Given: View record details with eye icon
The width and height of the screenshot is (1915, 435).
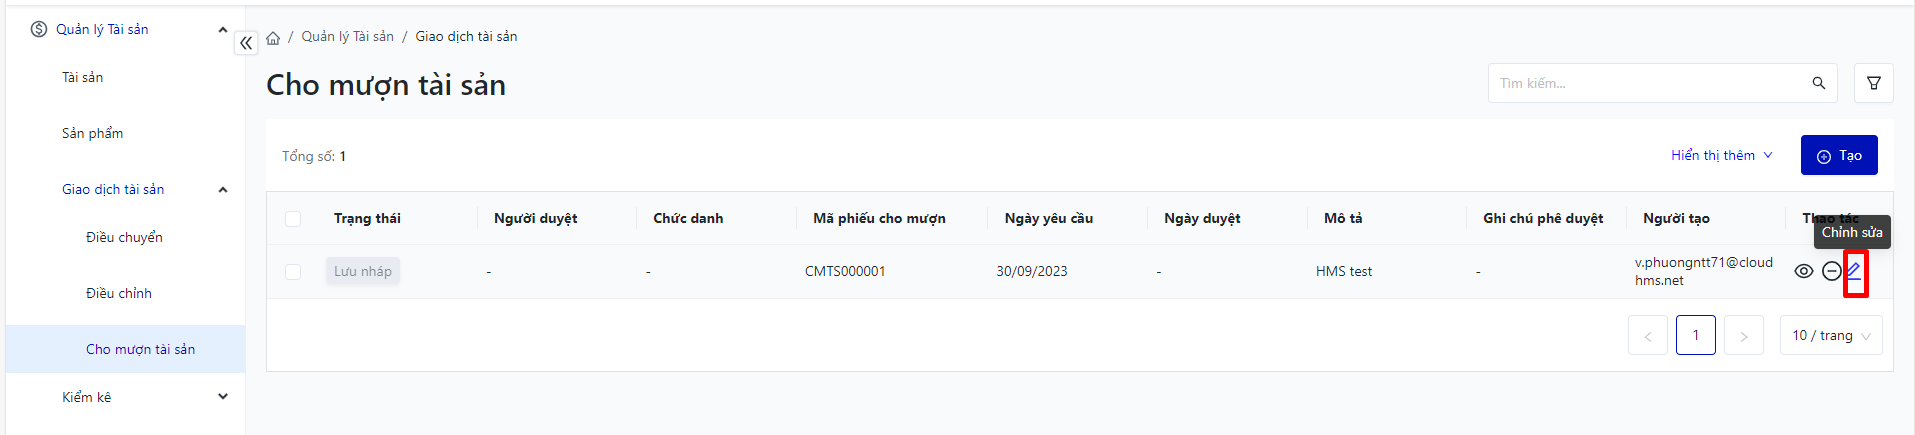Looking at the screenshot, I should [x=1803, y=271].
